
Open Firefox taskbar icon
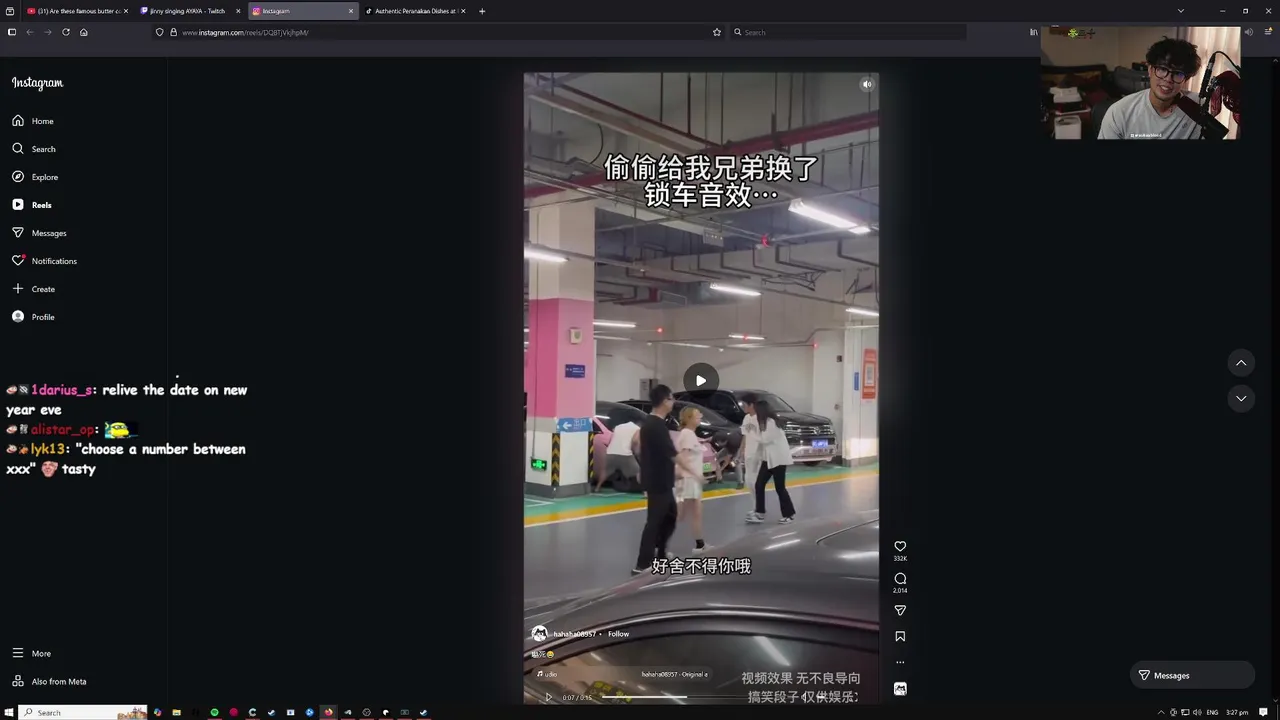(x=328, y=712)
